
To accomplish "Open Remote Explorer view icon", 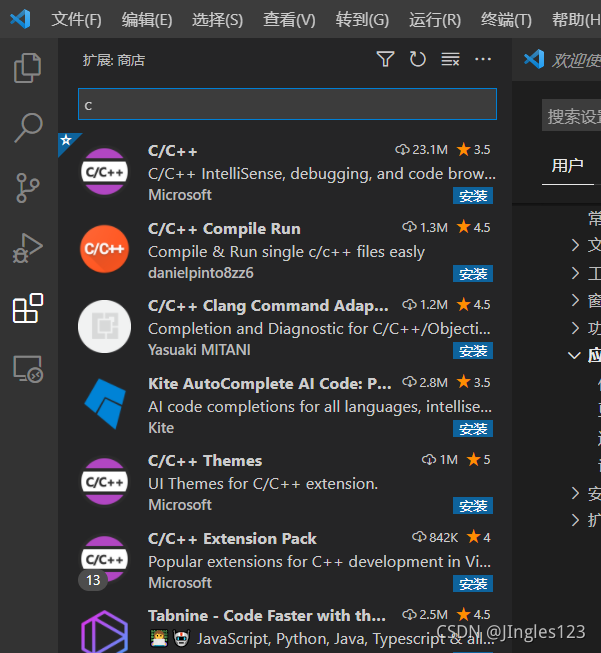I will (x=28, y=369).
